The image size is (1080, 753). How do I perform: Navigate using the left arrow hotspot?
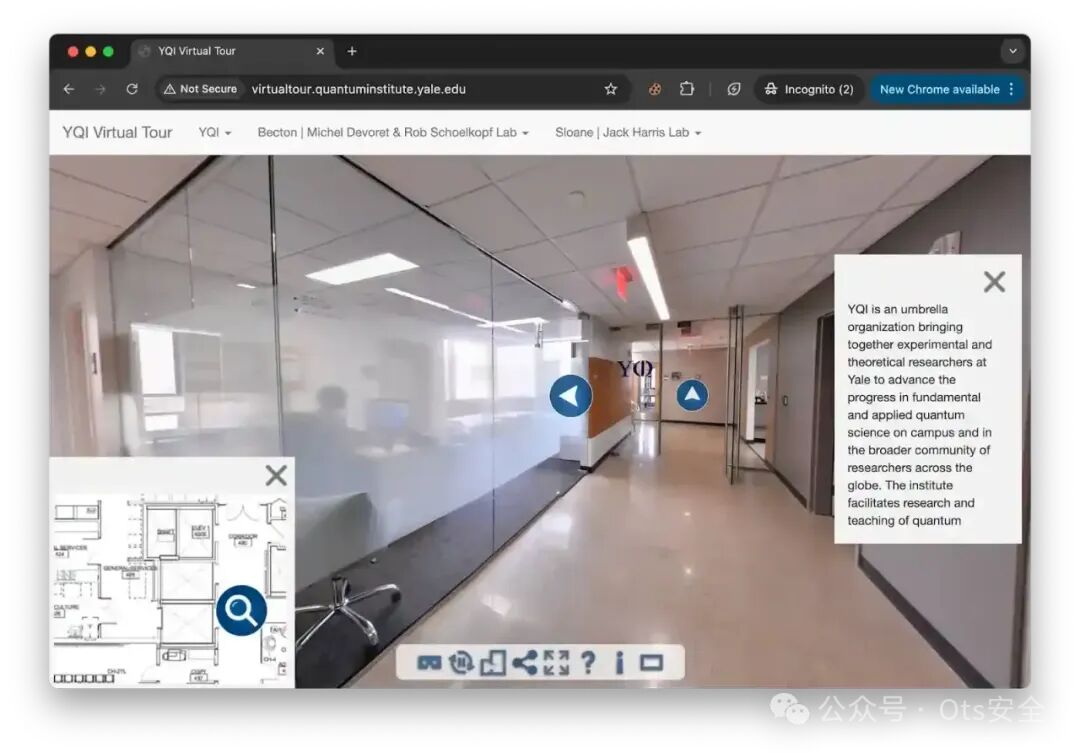click(570, 396)
